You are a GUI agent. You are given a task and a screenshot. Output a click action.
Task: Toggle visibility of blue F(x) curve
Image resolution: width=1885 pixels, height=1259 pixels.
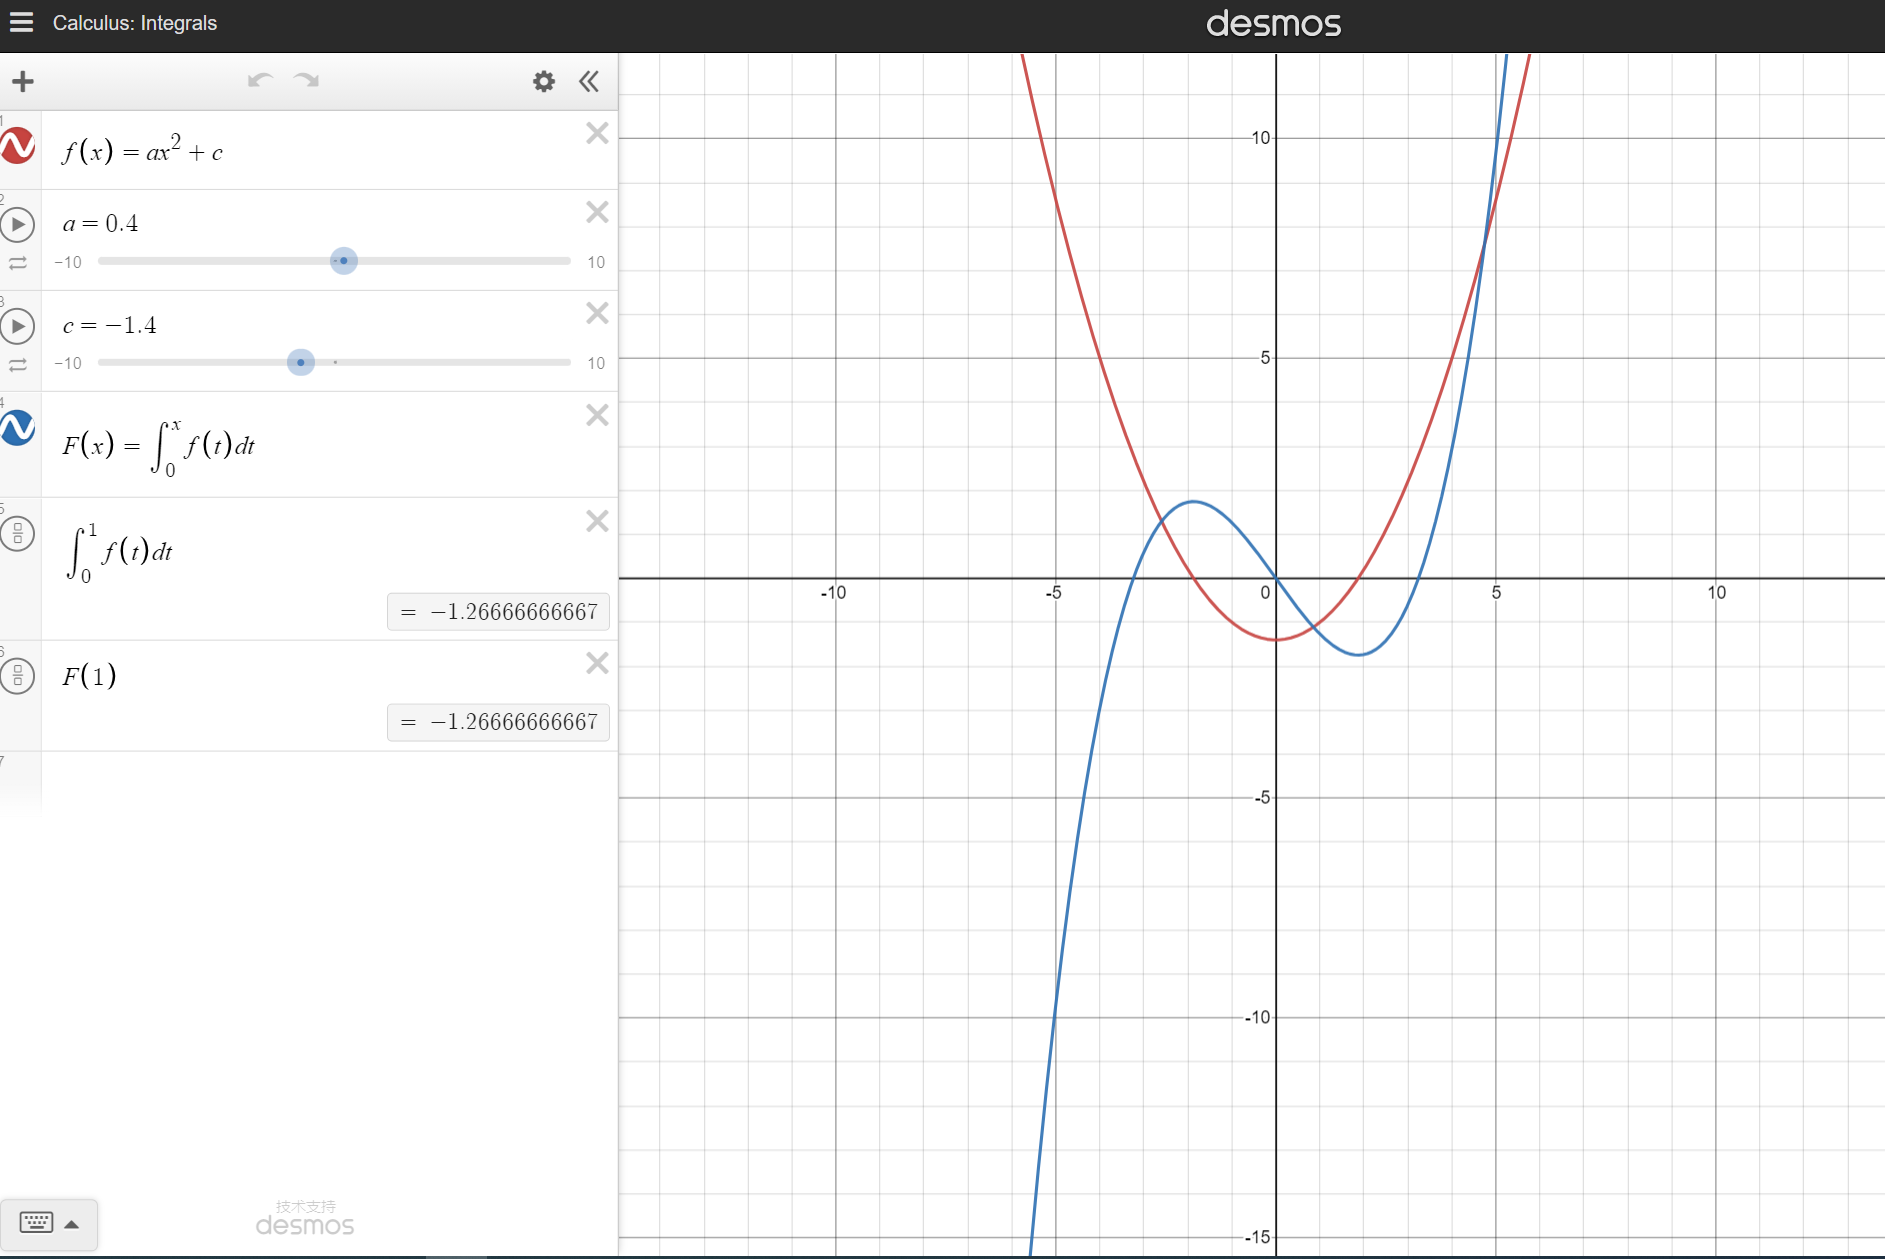click(18, 428)
